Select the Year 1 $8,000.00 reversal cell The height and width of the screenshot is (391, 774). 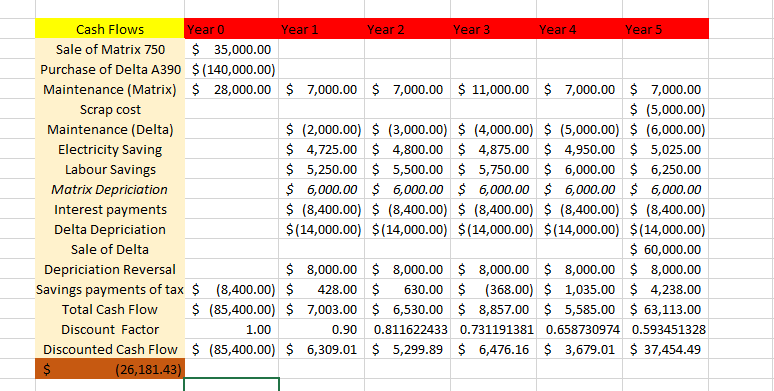[321, 270]
